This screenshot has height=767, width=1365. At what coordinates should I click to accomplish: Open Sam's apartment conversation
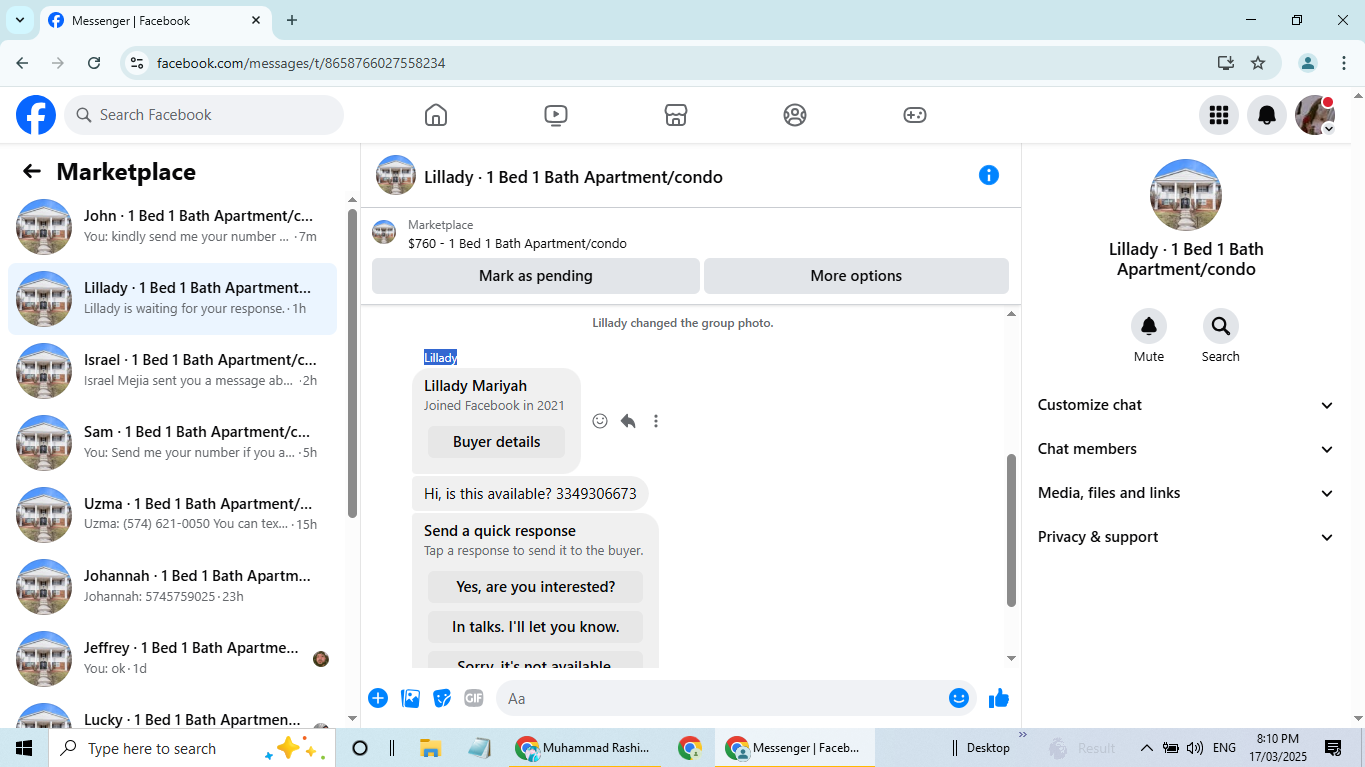(172, 443)
